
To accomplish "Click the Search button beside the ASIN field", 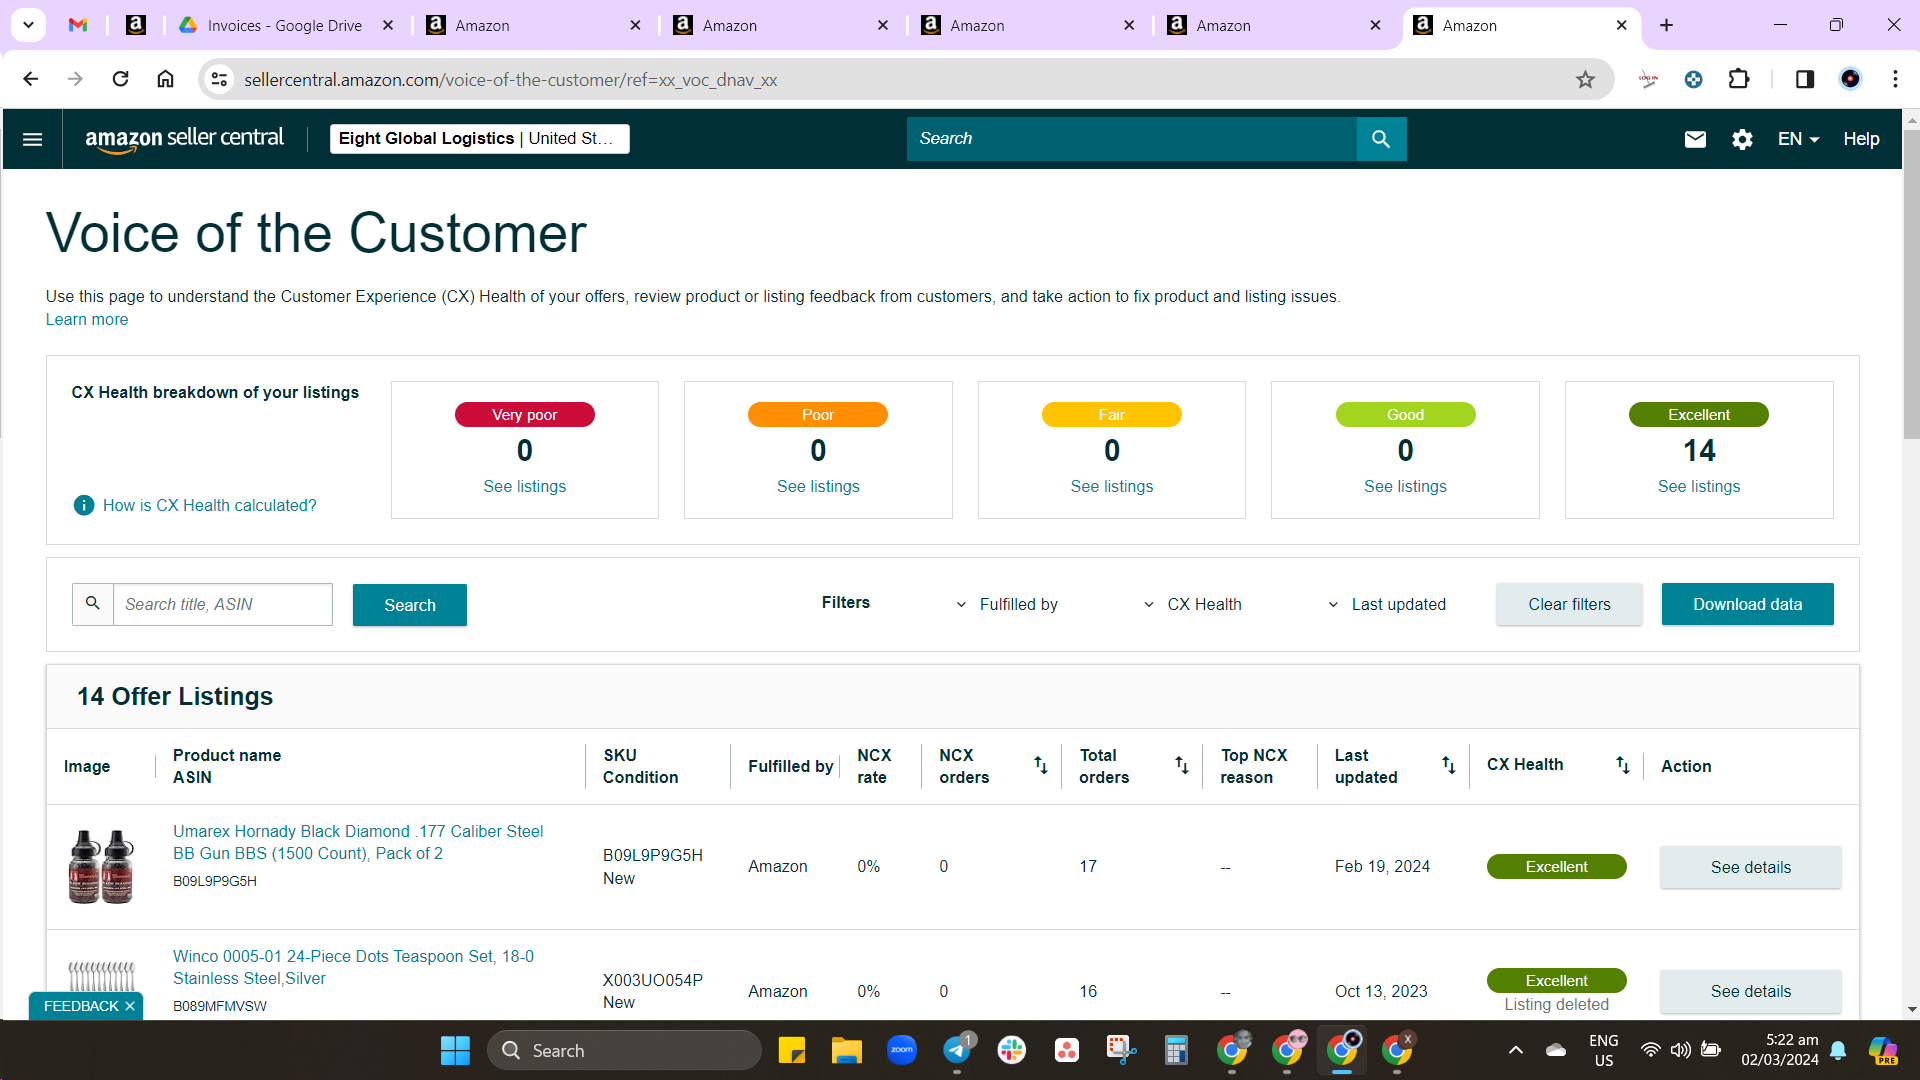I will [x=410, y=605].
